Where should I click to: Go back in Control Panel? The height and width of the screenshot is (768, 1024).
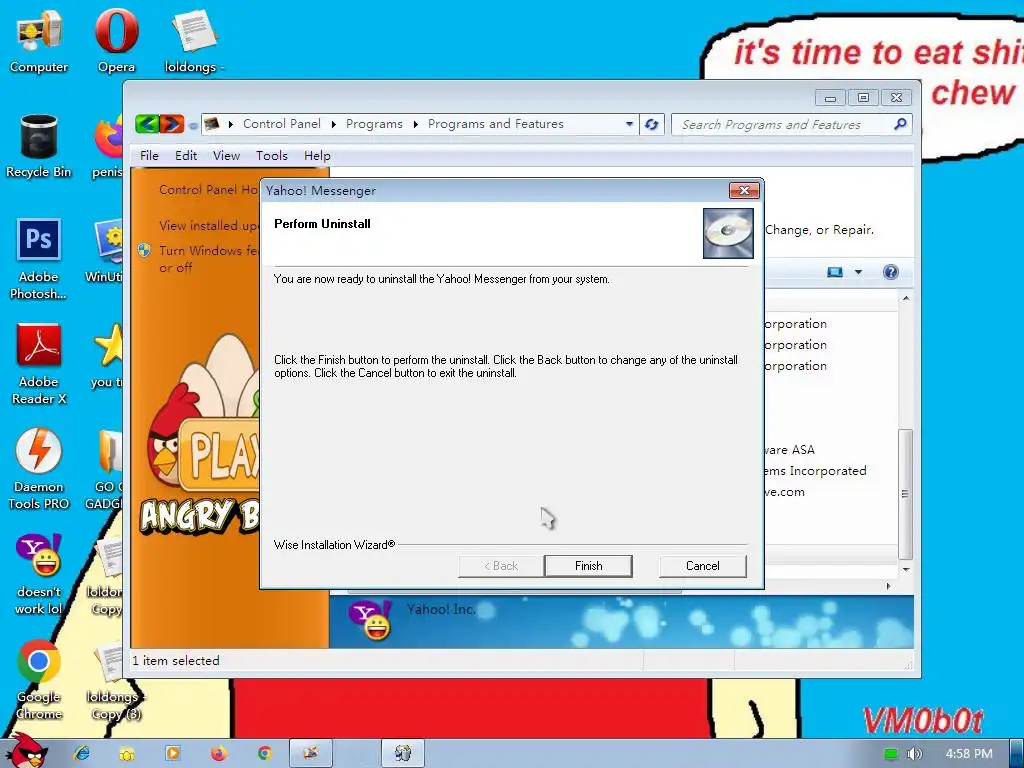coord(147,123)
